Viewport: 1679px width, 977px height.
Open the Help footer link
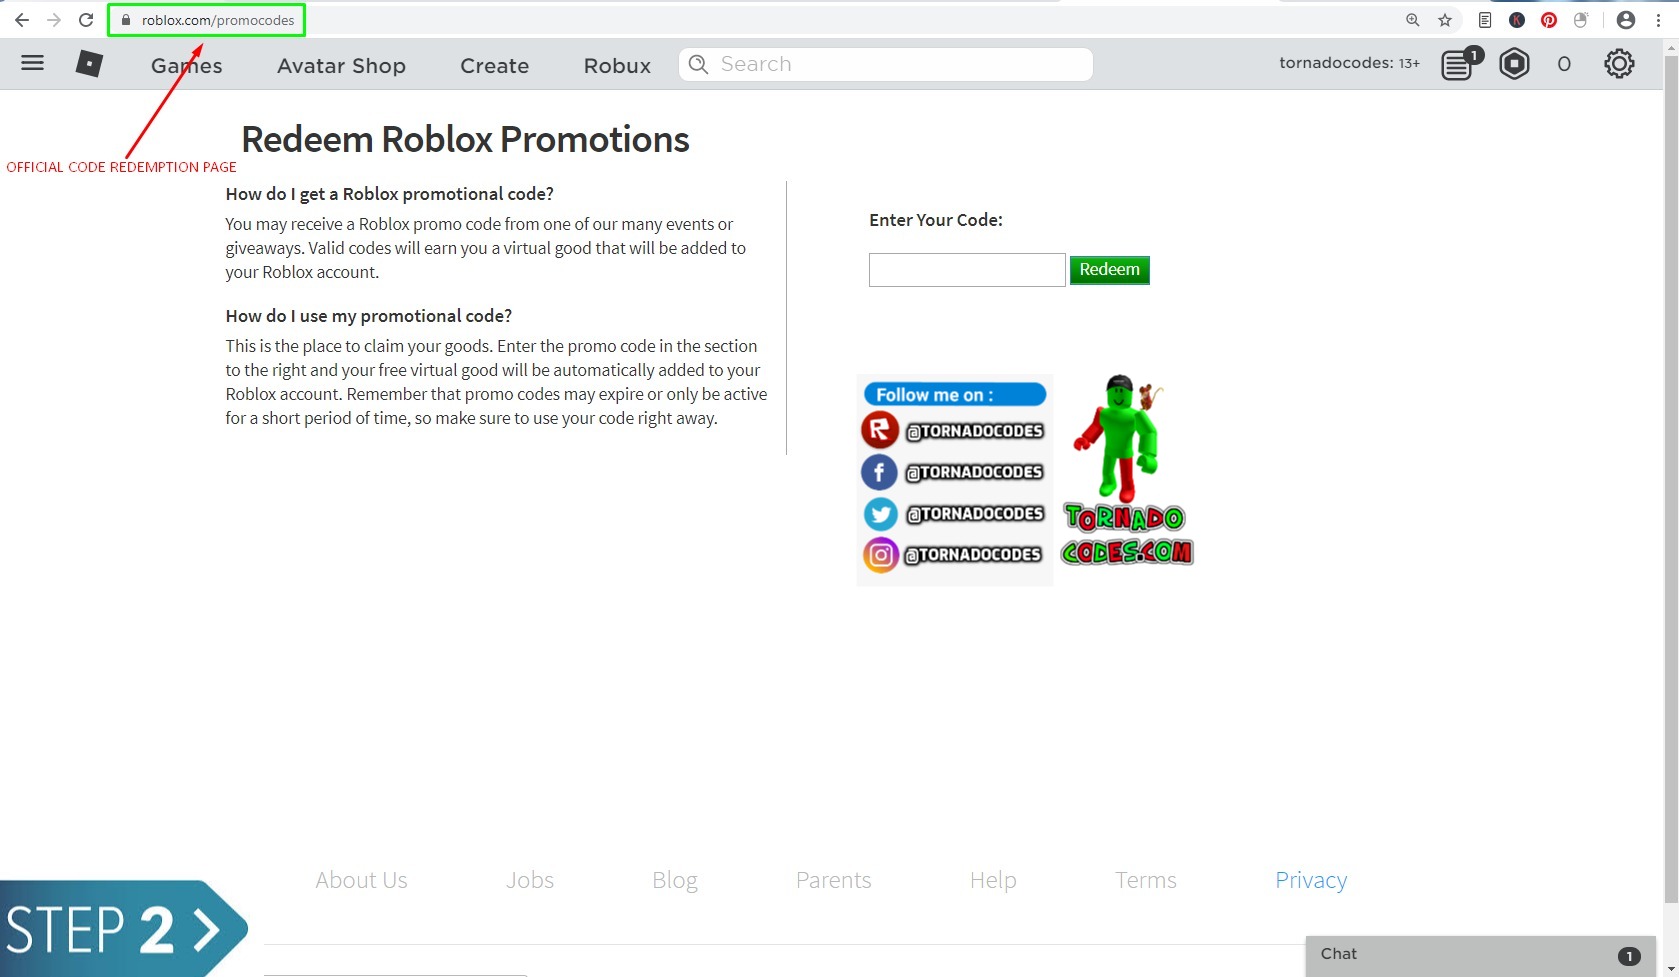click(993, 880)
